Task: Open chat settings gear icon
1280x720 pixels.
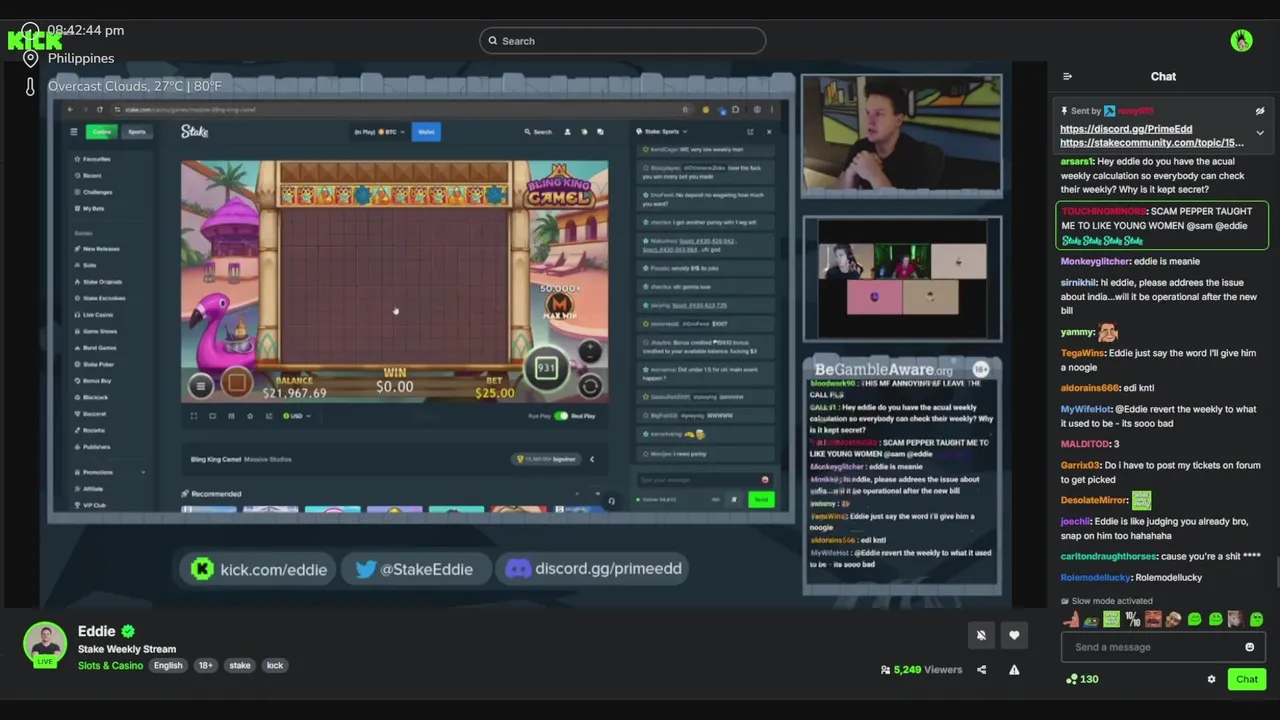Action: coord(1211,679)
